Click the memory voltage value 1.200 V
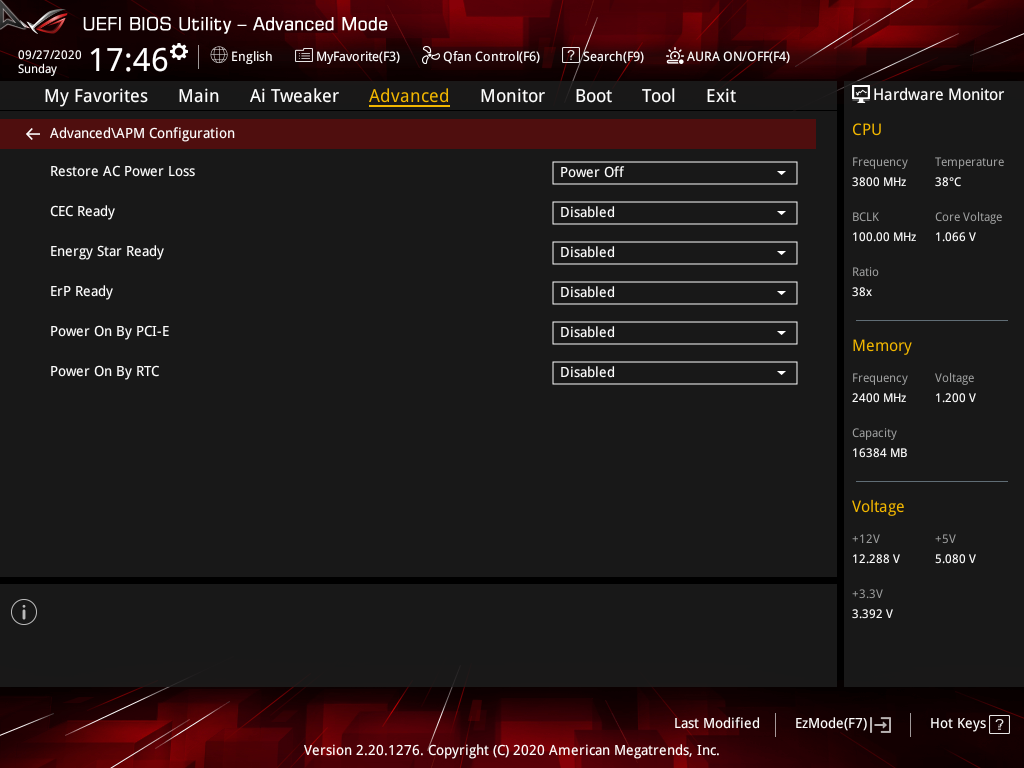1024x768 pixels. [x=955, y=398]
